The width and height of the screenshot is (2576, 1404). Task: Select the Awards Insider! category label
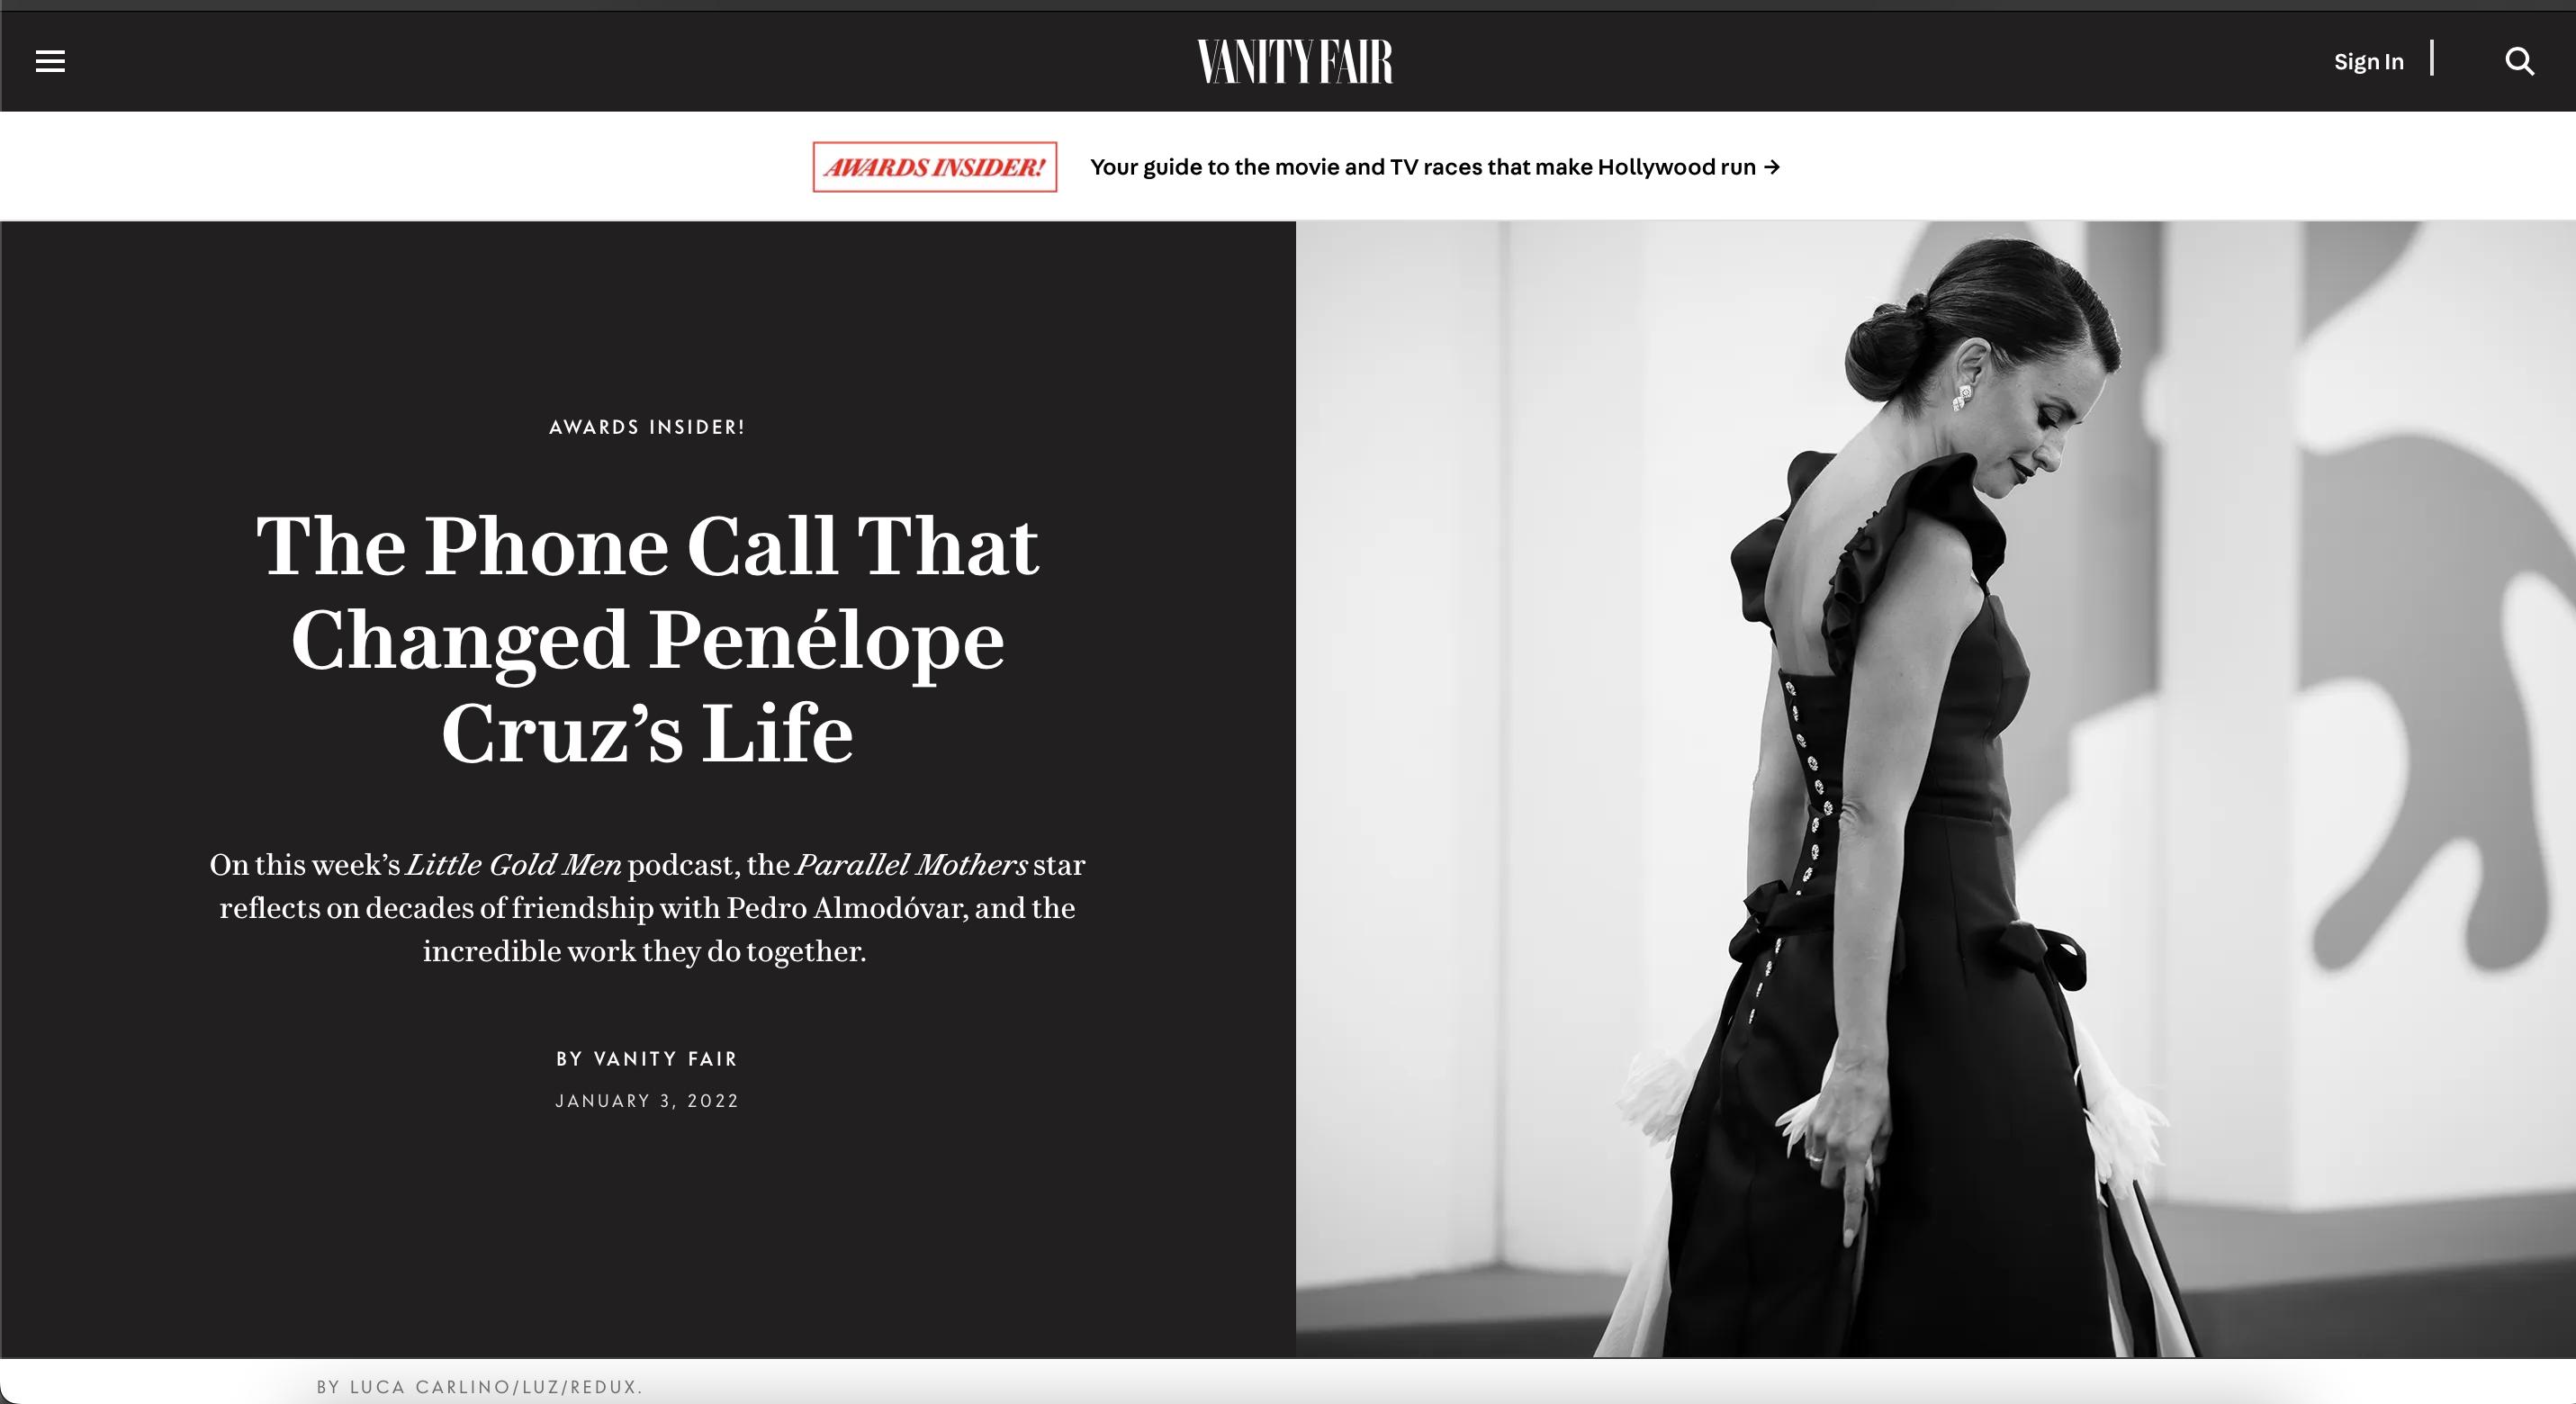647,427
